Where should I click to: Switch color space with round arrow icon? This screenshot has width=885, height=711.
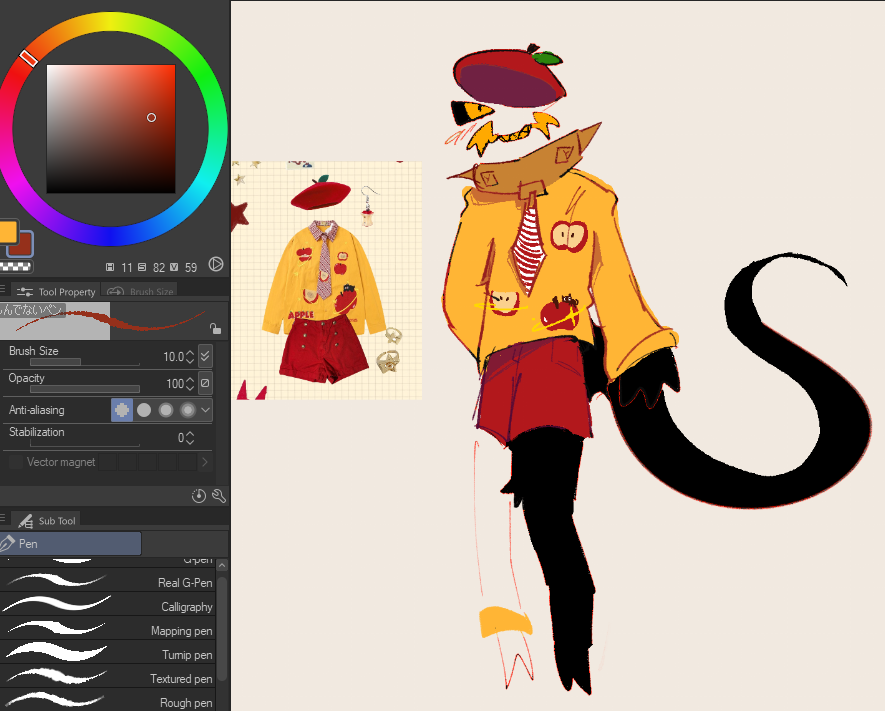216,264
